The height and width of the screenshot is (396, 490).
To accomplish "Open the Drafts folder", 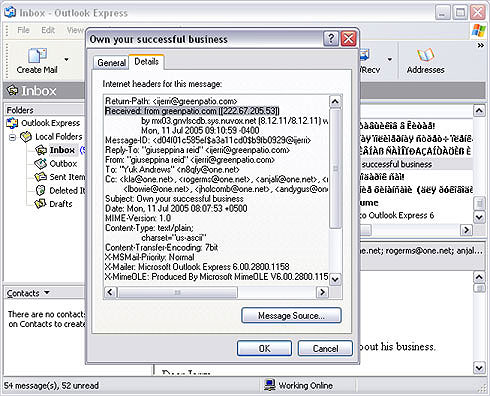I will pos(61,204).
